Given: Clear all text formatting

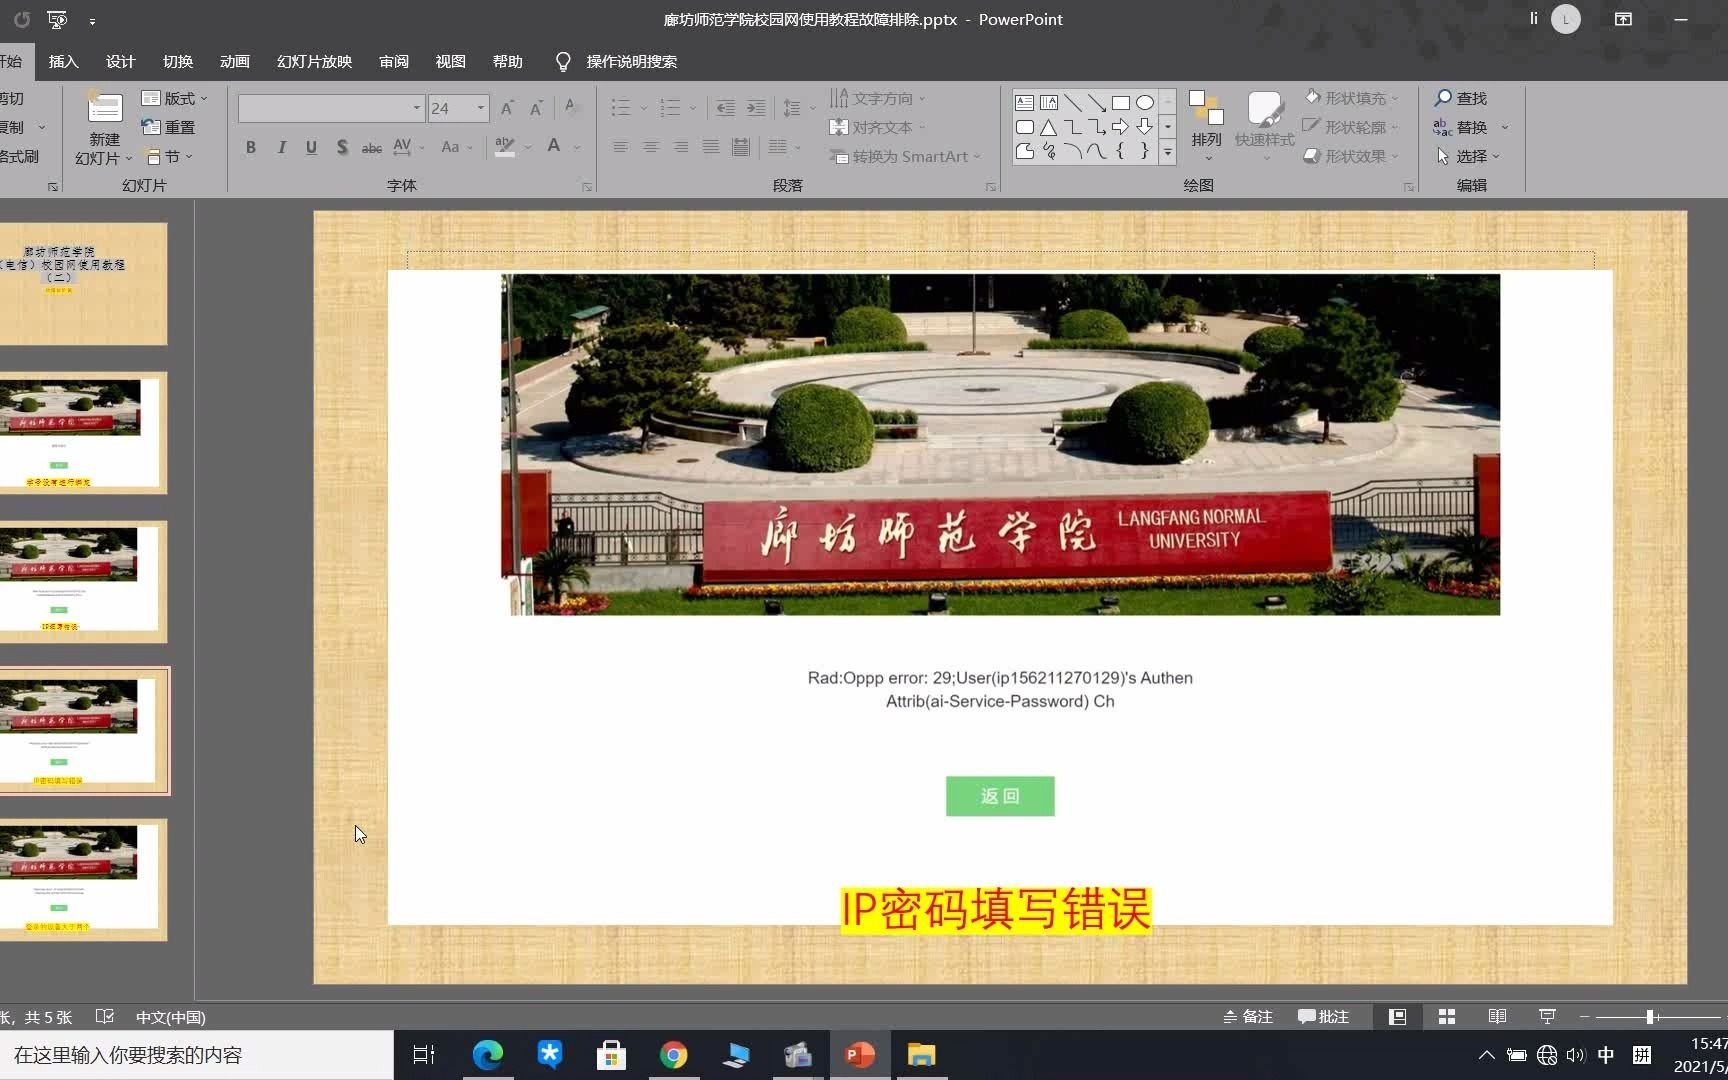Looking at the screenshot, I should [x=571, y=108].
